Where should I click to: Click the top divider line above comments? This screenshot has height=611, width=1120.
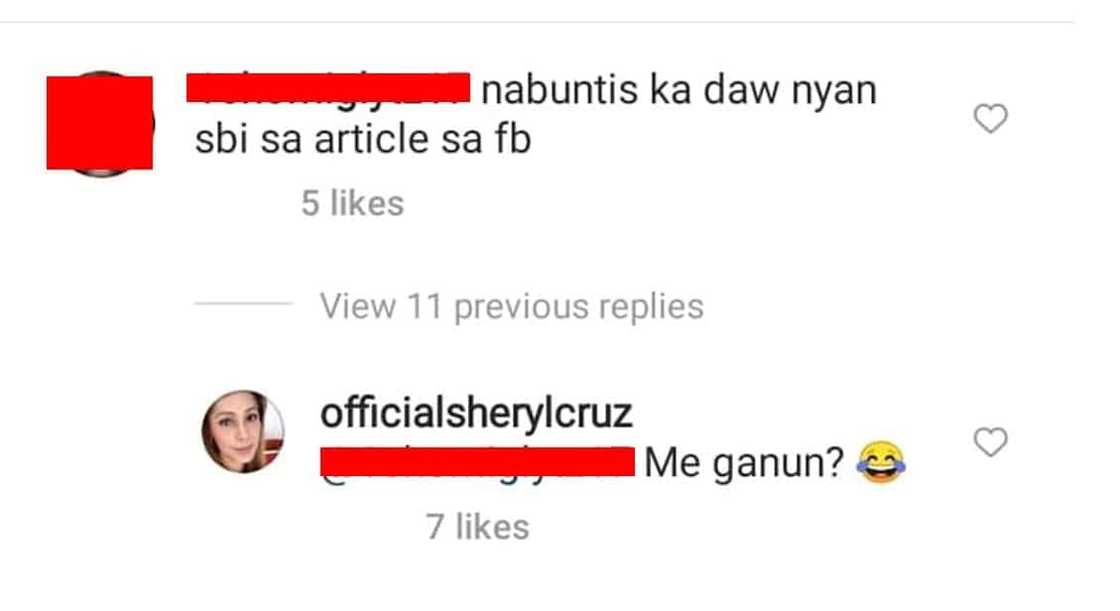[537, 22]
